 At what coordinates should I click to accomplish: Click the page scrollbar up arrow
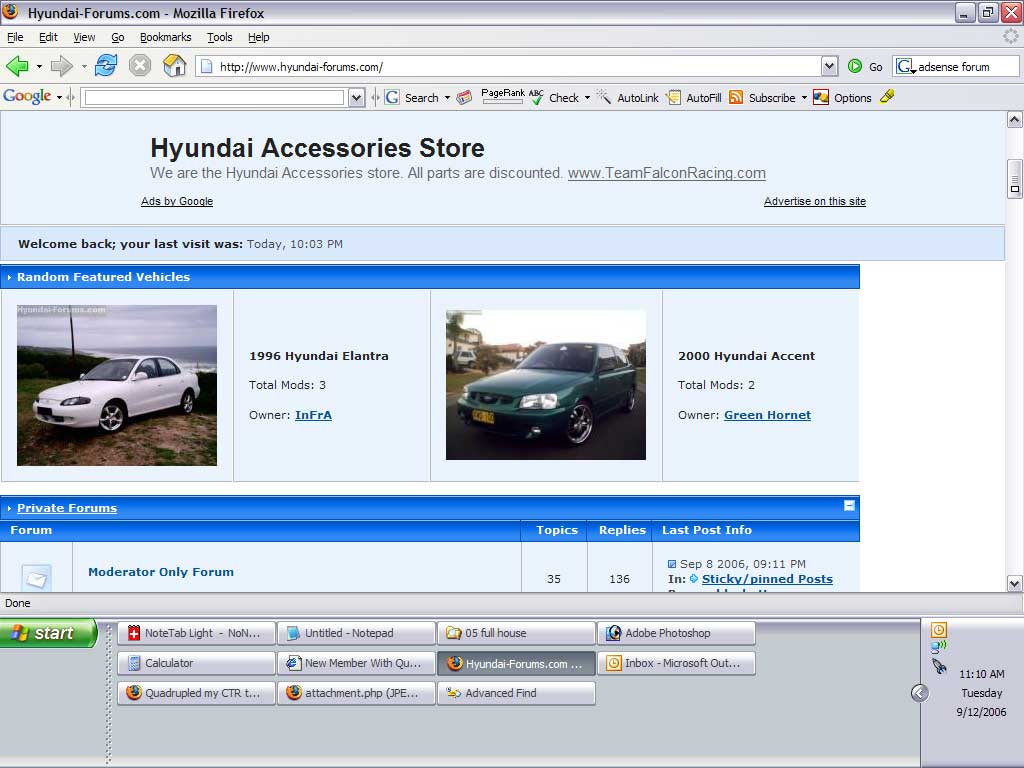(1014, 120)
